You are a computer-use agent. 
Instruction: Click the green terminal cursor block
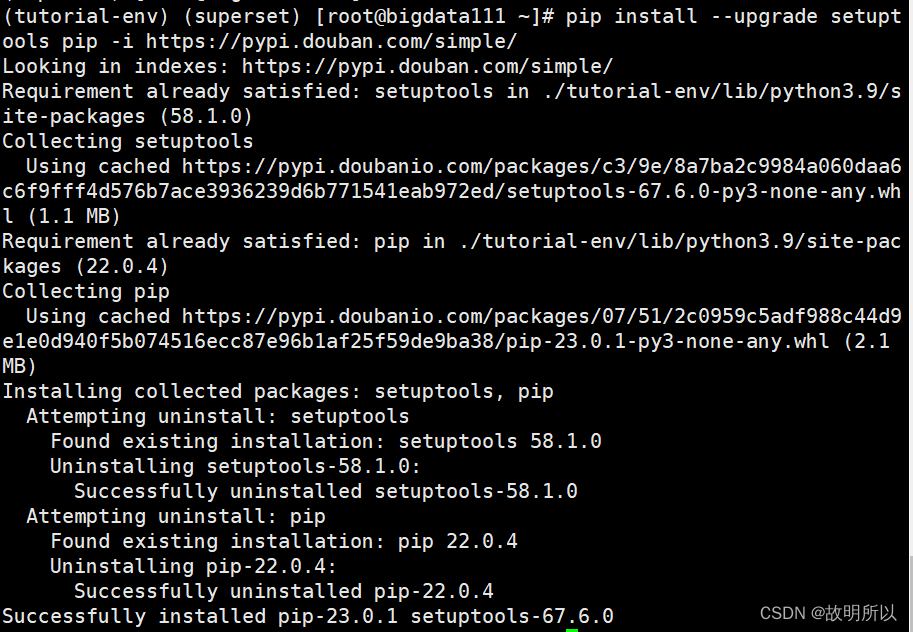571,628
